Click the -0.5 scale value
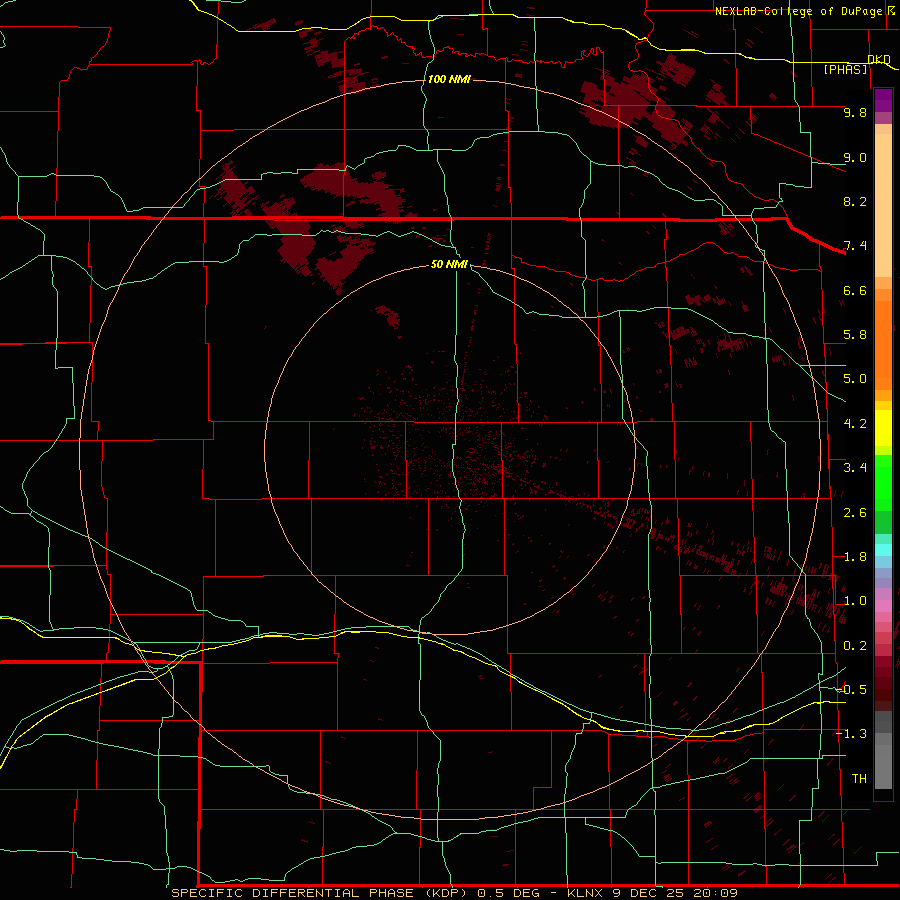 point(851,690)
